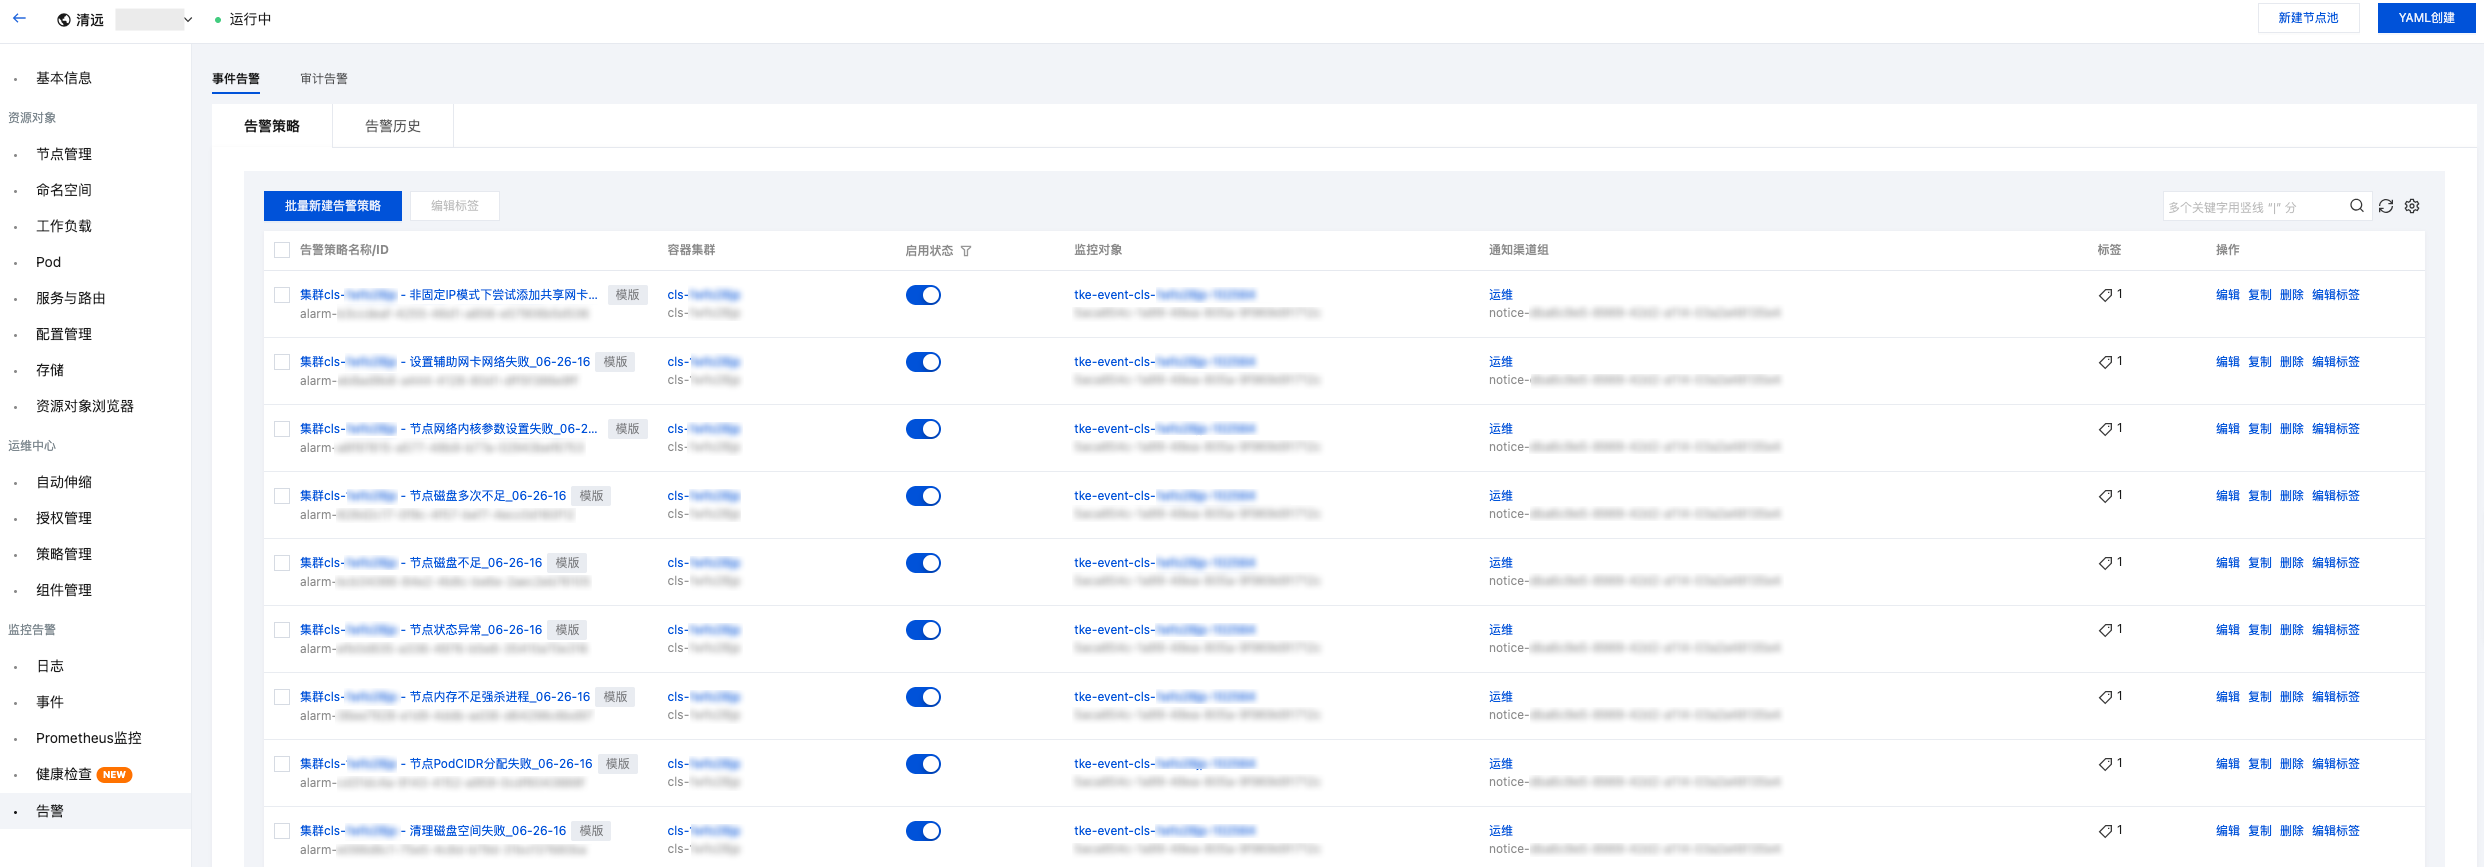Click tag icon in 节点磁盘多次不足 row
This screenshot has width=2484, height=867.
click(2105, 496)
